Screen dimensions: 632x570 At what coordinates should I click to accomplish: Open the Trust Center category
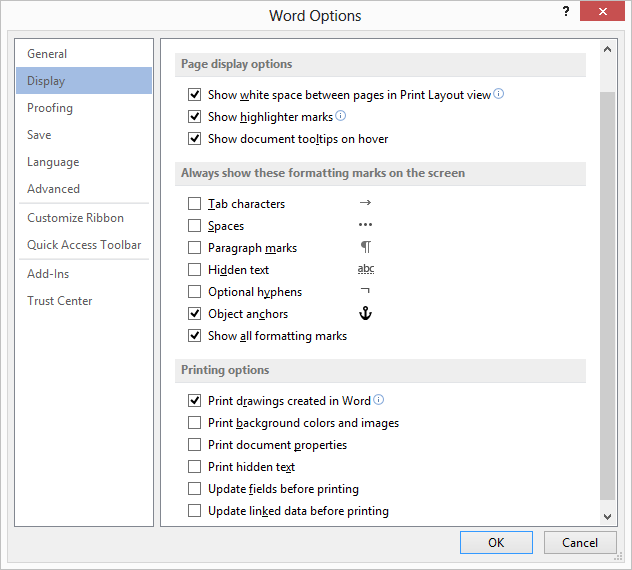pyautogui.click(x=84, y=301)
